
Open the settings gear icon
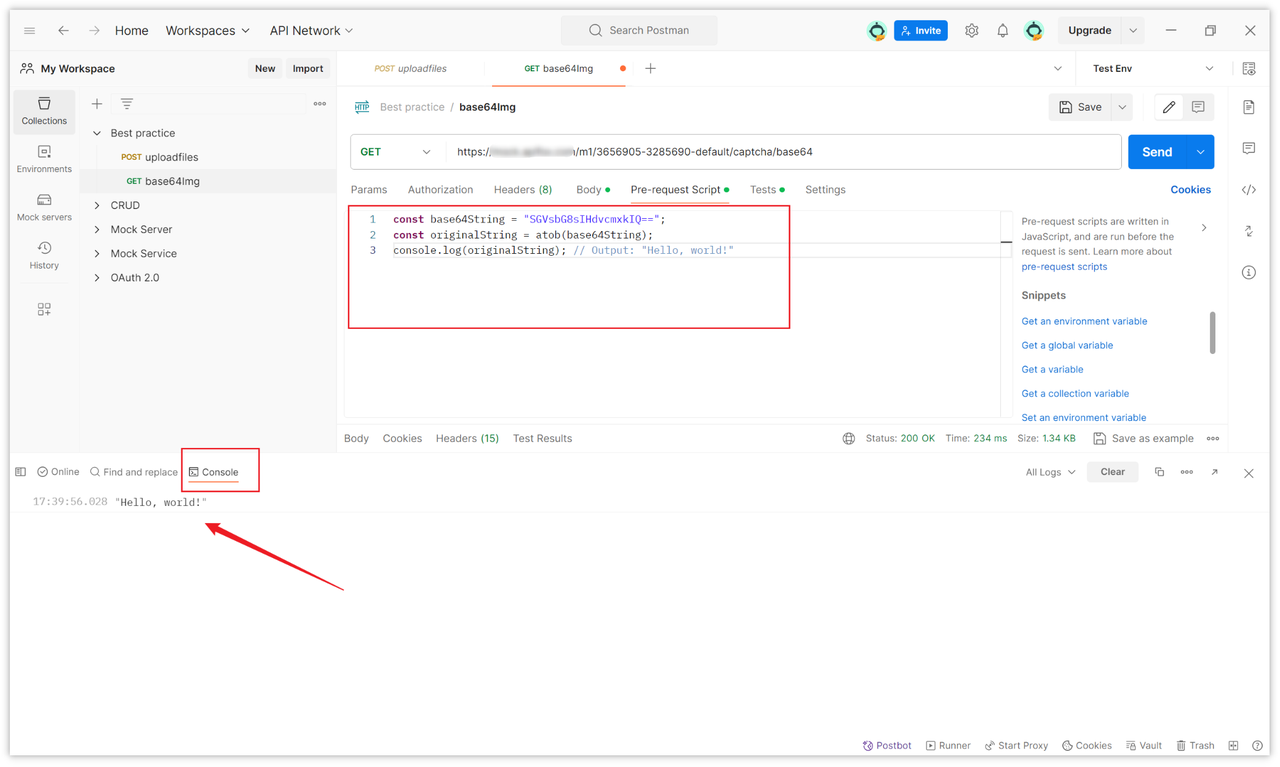971,31
